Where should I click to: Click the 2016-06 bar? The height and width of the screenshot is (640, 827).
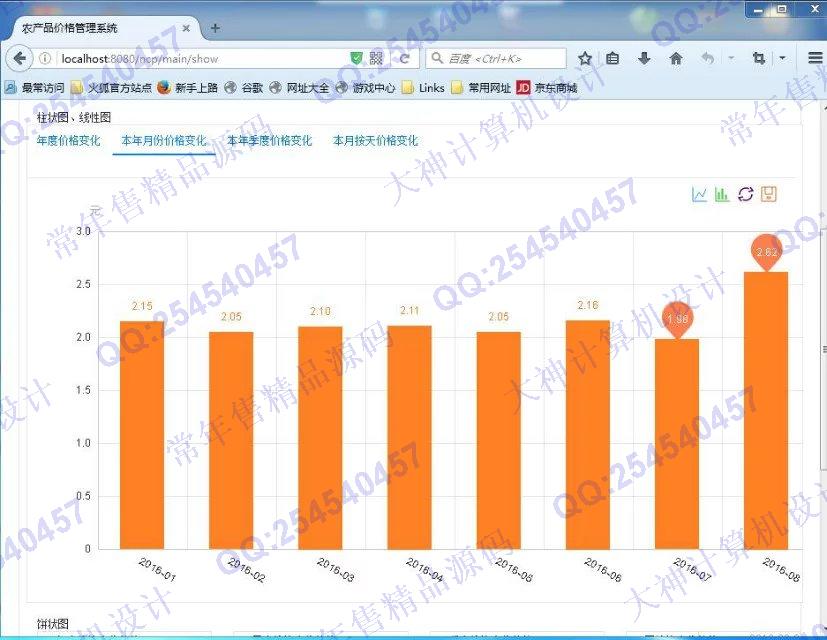pyautogui.click(x=588, y=435)
